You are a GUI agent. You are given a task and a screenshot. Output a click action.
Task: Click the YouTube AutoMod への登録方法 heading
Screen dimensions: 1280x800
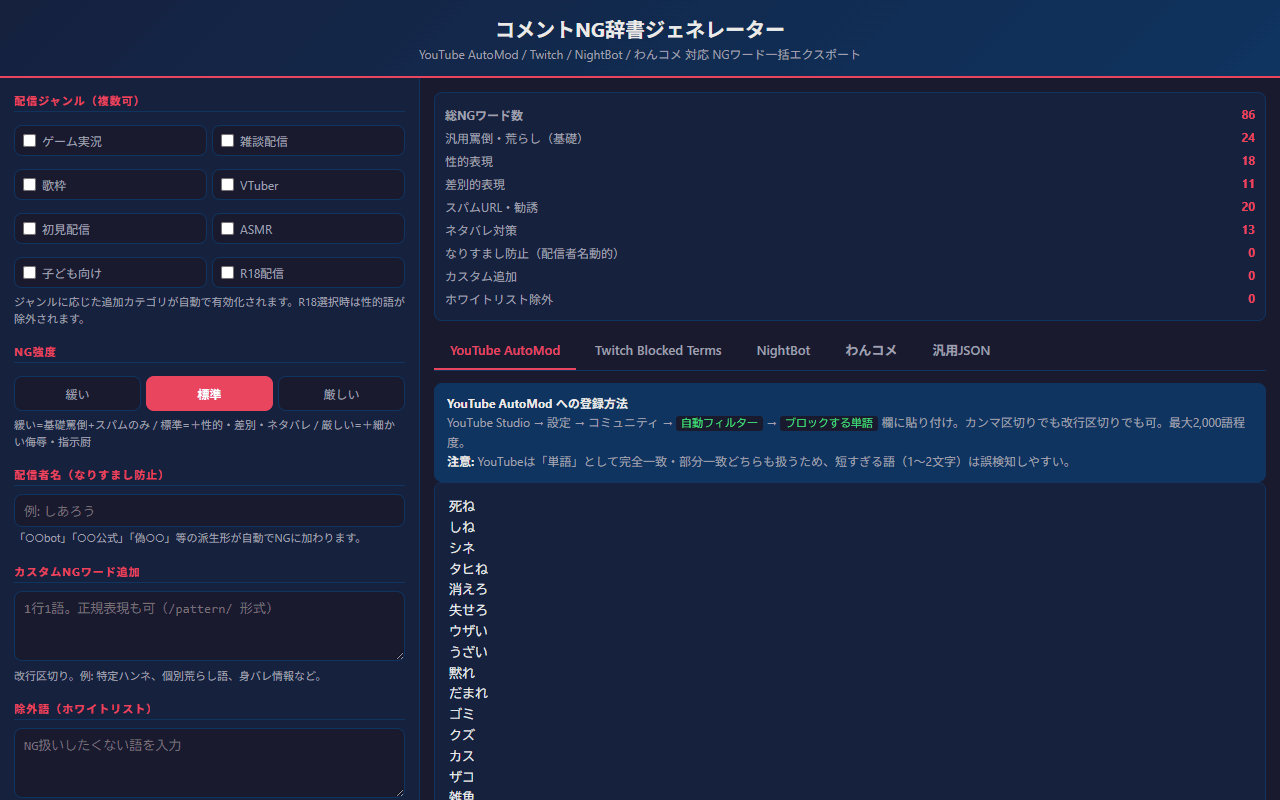537,404
